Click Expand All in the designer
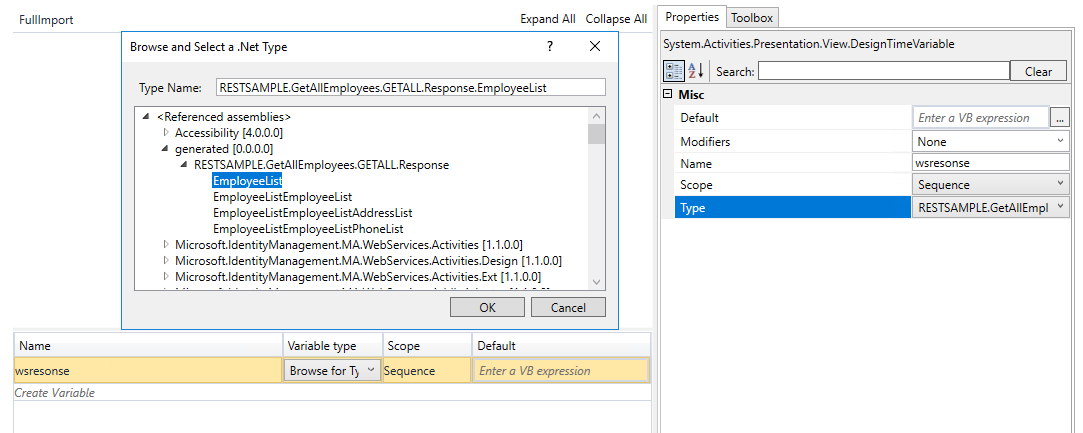 click(x=548, y=19)
